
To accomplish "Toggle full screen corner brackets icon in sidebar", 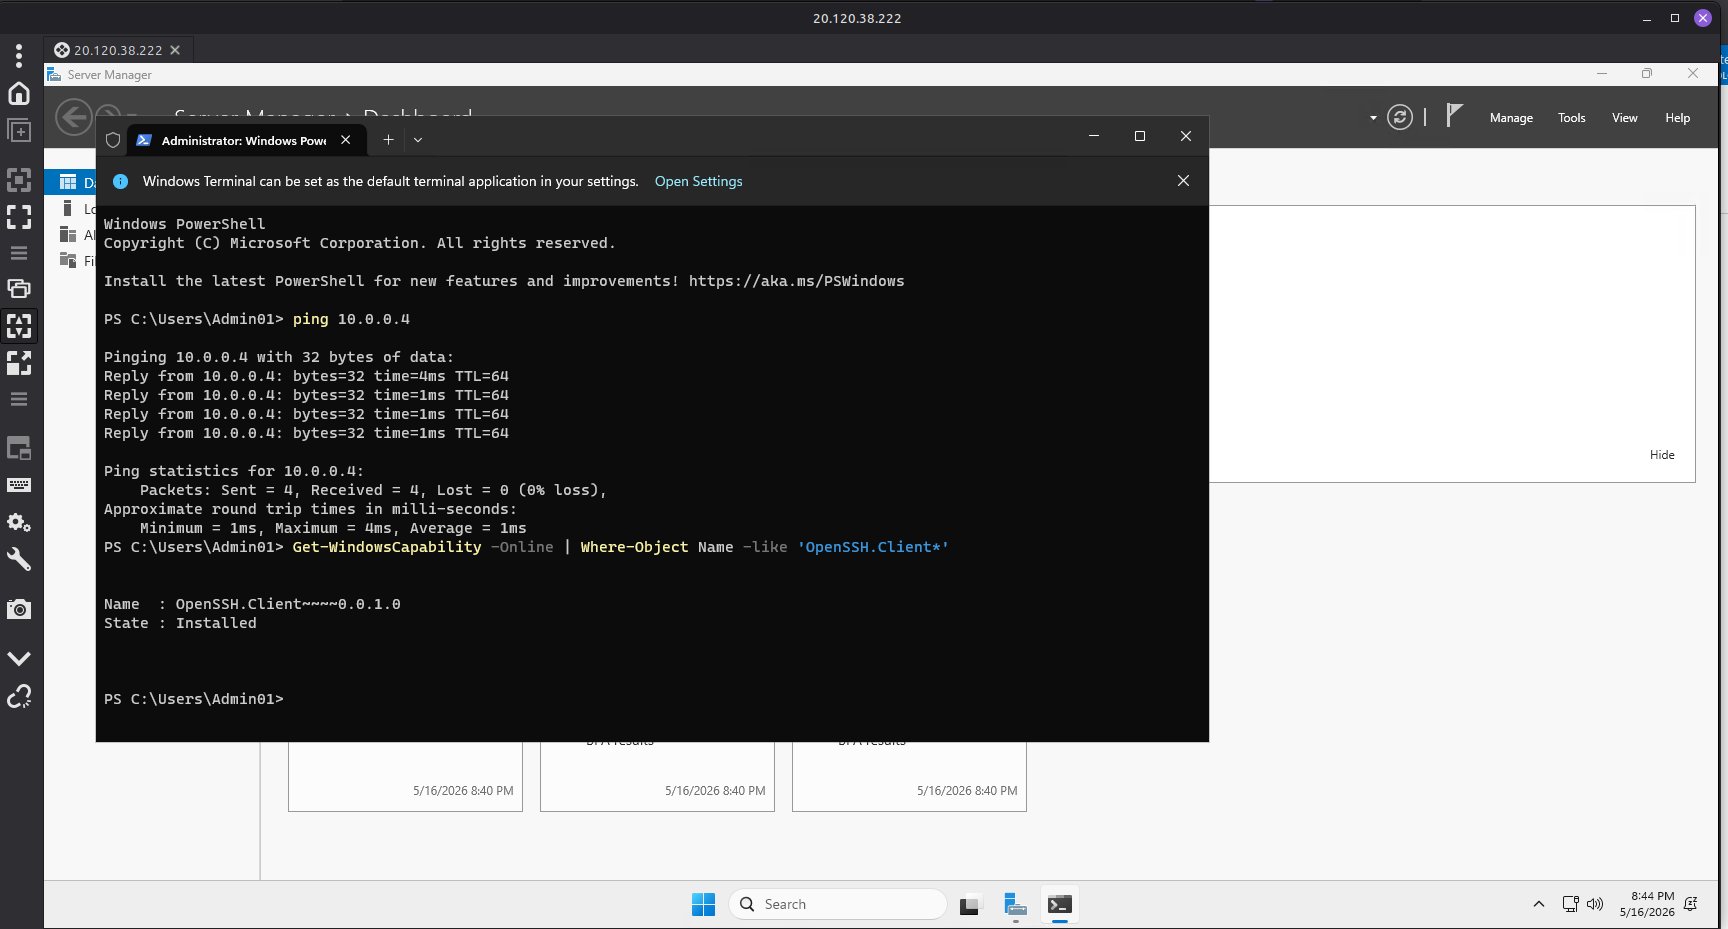I will tap(19, 216).
